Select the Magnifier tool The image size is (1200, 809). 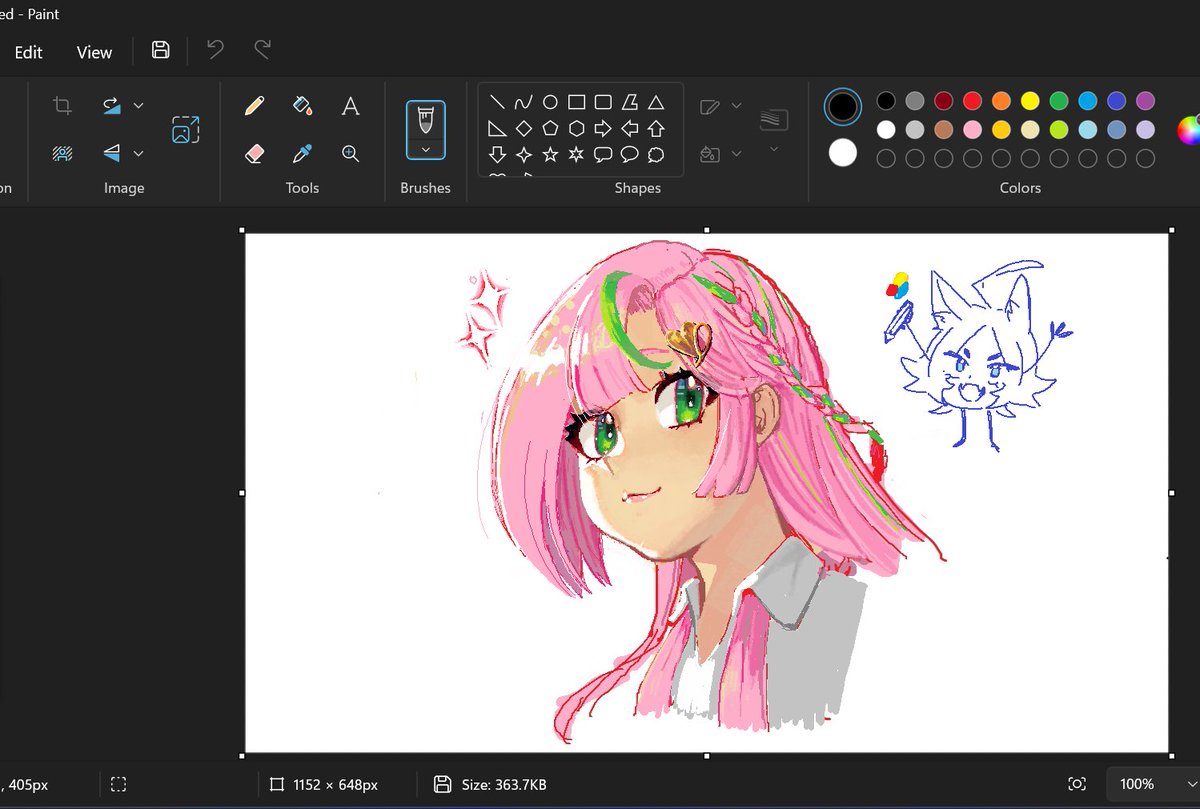pyautogui.click(x=350, y=153)
